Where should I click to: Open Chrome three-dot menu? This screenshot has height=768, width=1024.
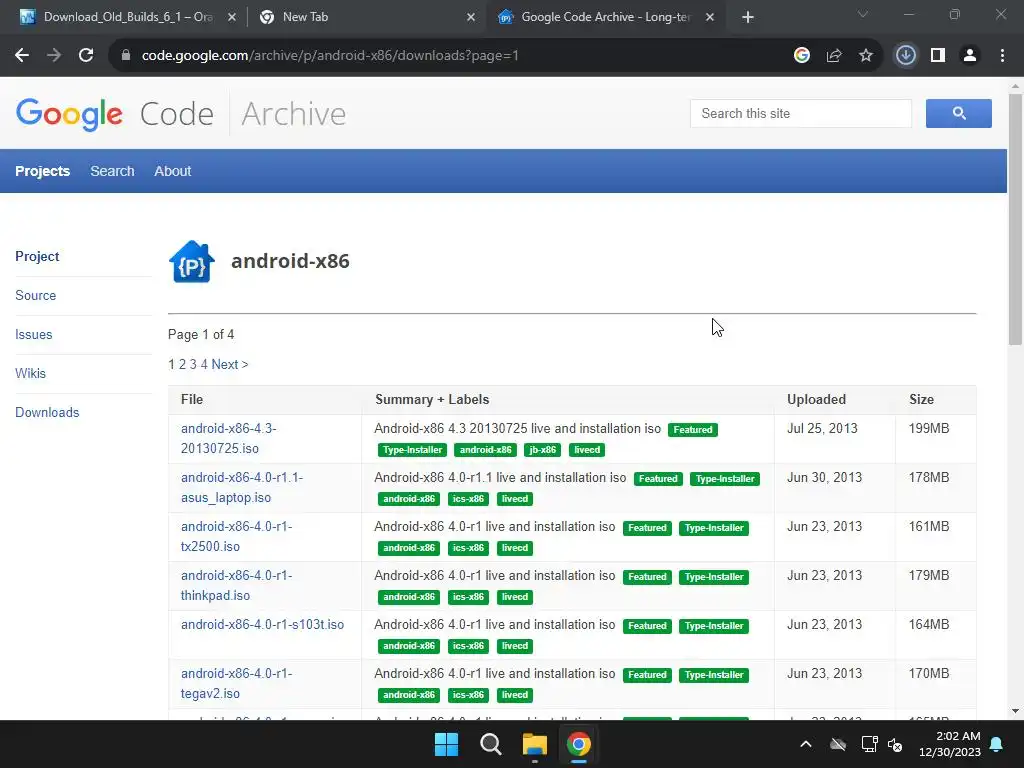(x=1002, y=56)
